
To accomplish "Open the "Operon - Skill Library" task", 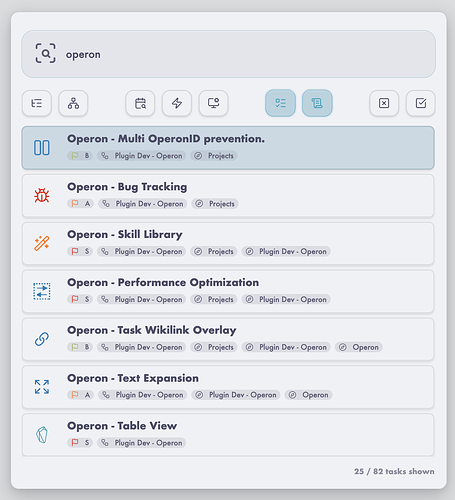I will 228,244.
